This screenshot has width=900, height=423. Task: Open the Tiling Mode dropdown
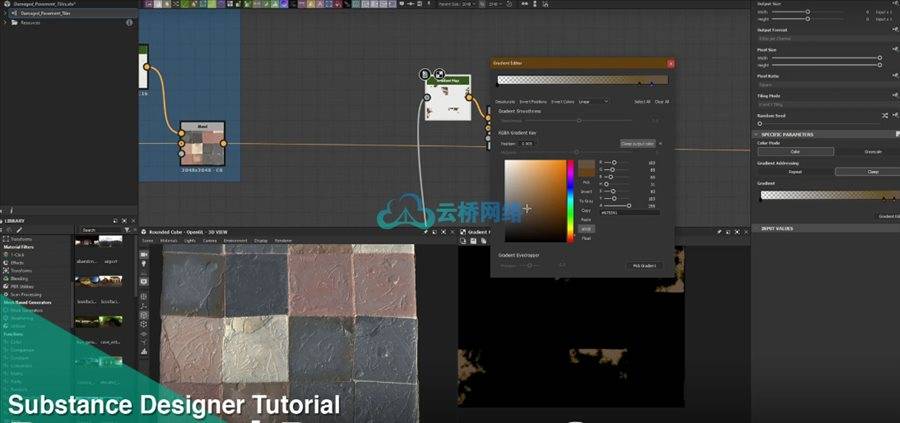(x=828, y=104)
